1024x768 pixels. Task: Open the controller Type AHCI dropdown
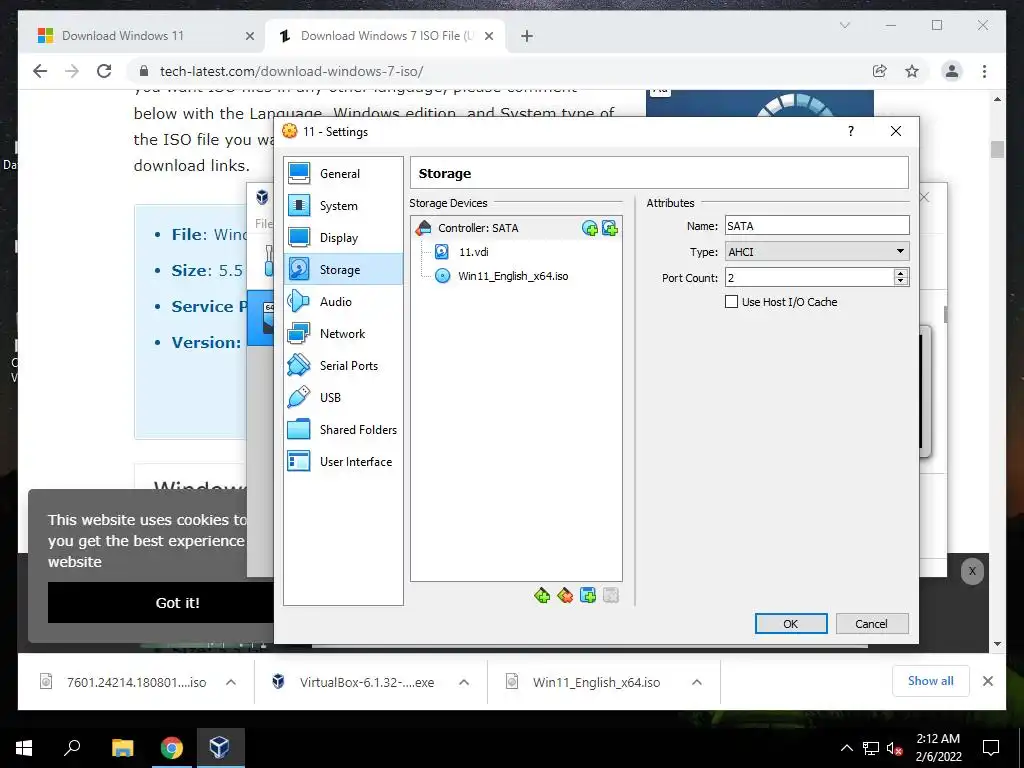coord(817,251)
